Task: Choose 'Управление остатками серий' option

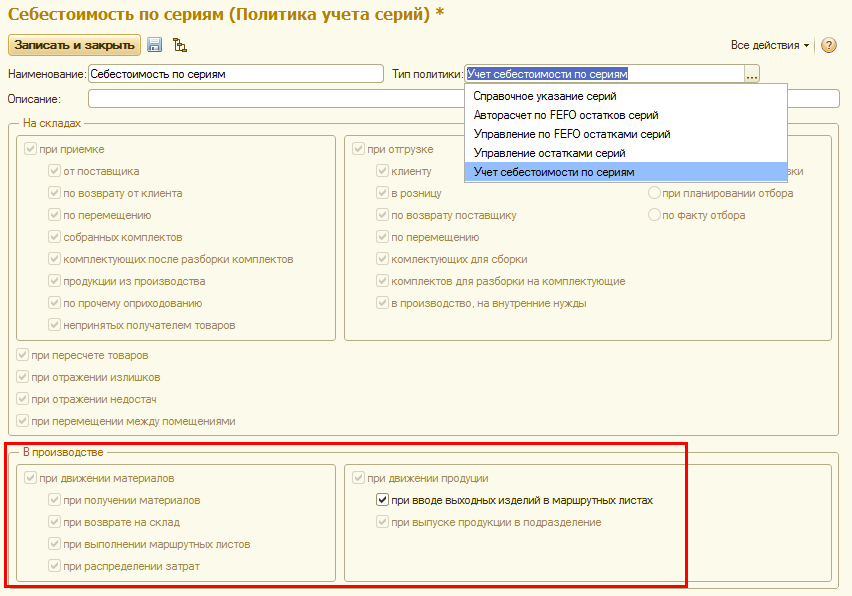Action: [x=625, y=153]
